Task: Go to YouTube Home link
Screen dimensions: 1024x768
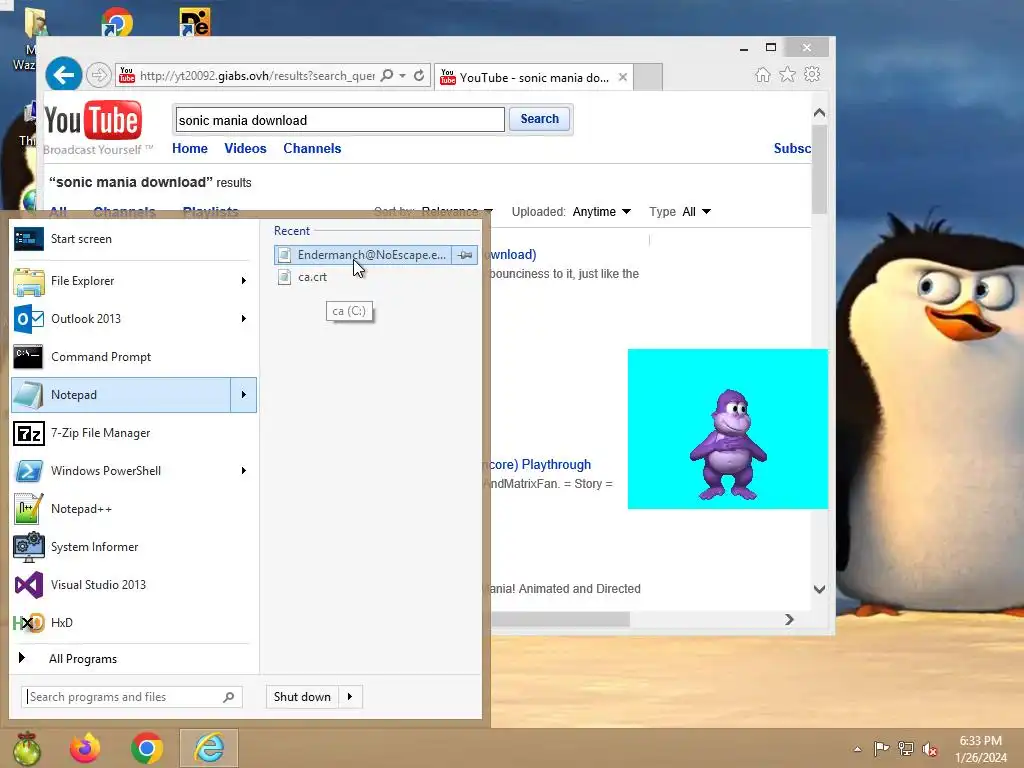Action: click(190, 148)
